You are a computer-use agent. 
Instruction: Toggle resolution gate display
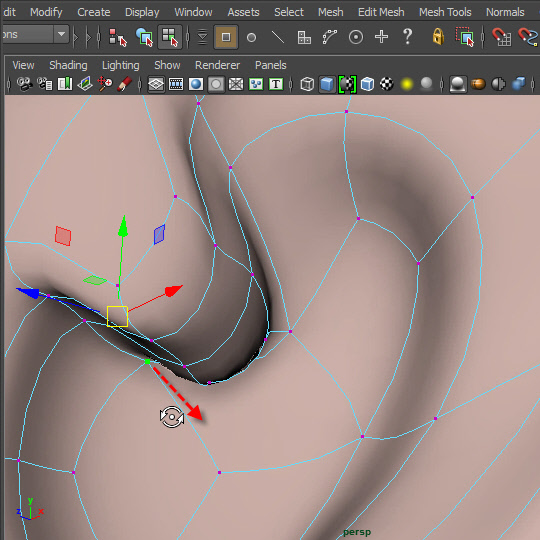tap(196, 84)
